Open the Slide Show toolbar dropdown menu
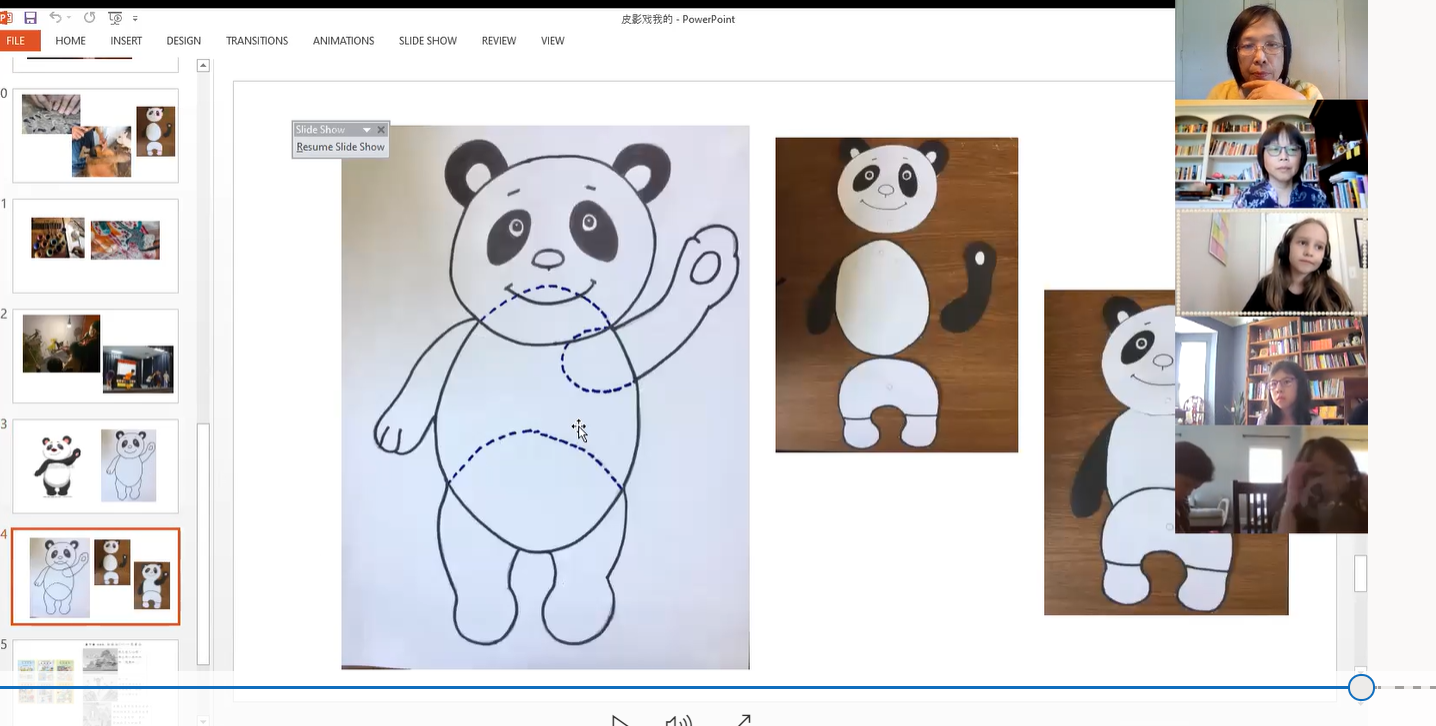This screenshot has height=726, width=1436. 367,129
